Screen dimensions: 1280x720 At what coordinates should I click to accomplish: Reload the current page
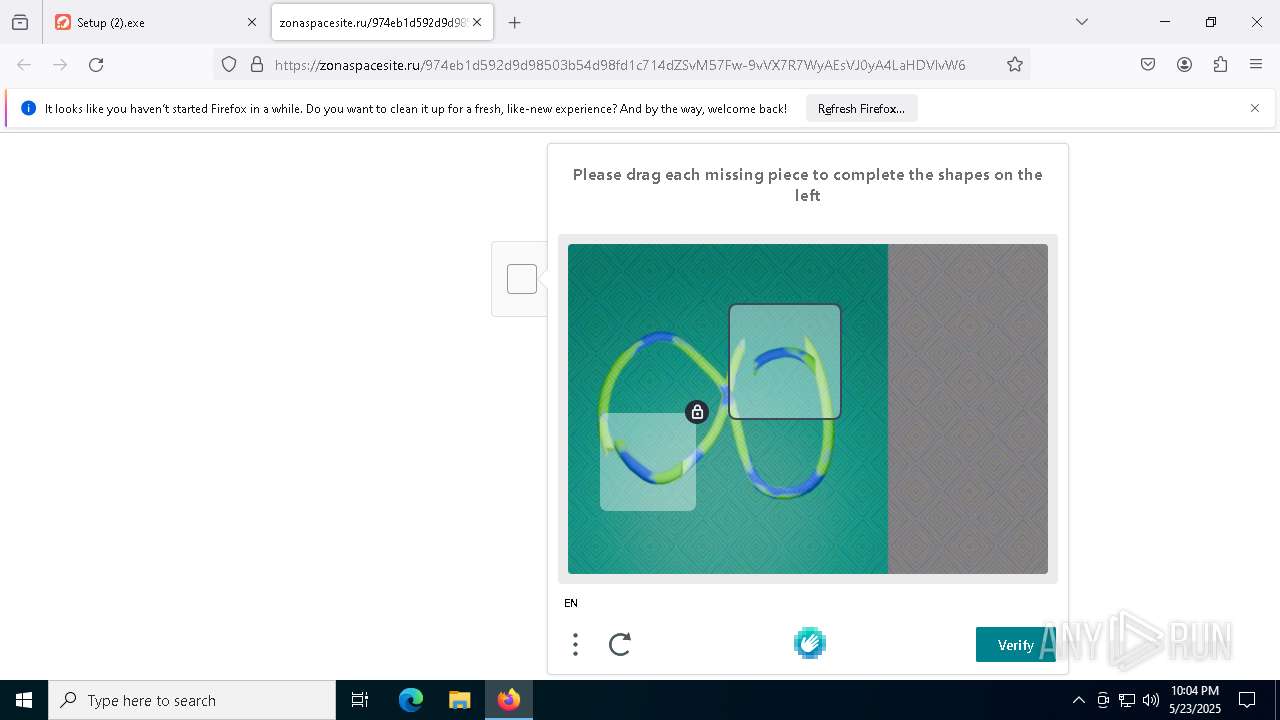(96, 65)
